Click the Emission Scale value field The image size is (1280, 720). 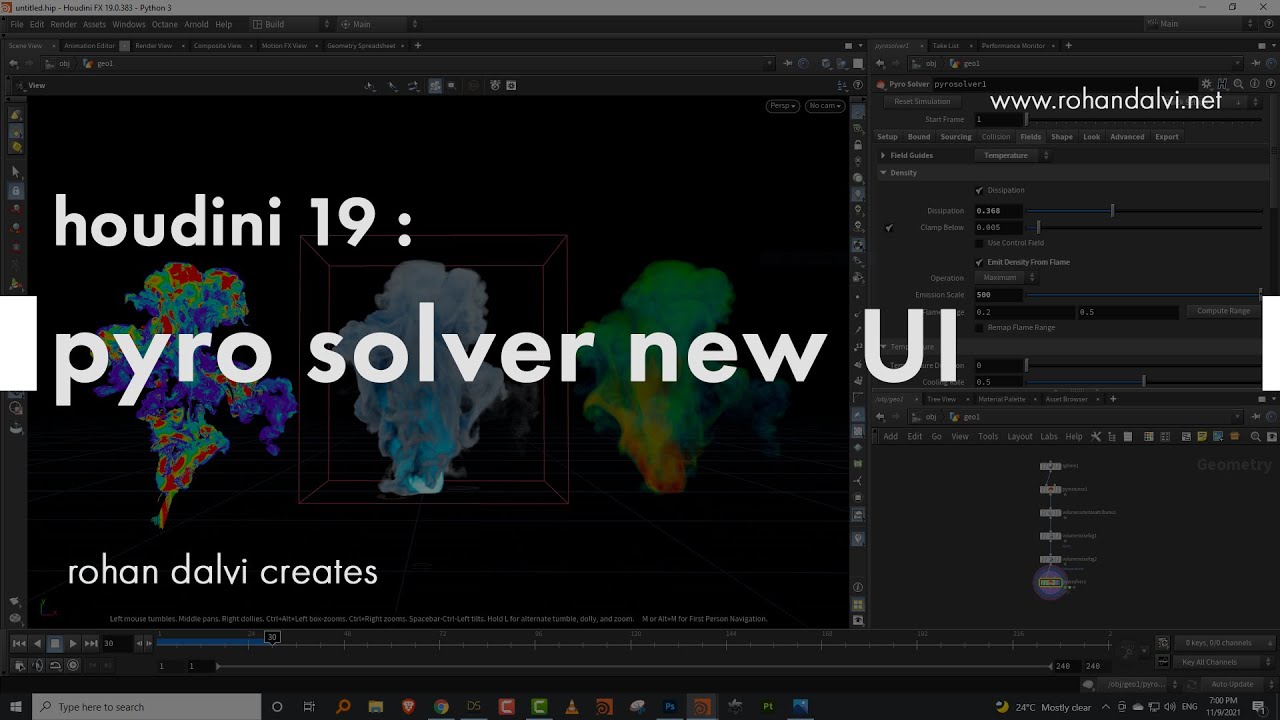point(999,295)
